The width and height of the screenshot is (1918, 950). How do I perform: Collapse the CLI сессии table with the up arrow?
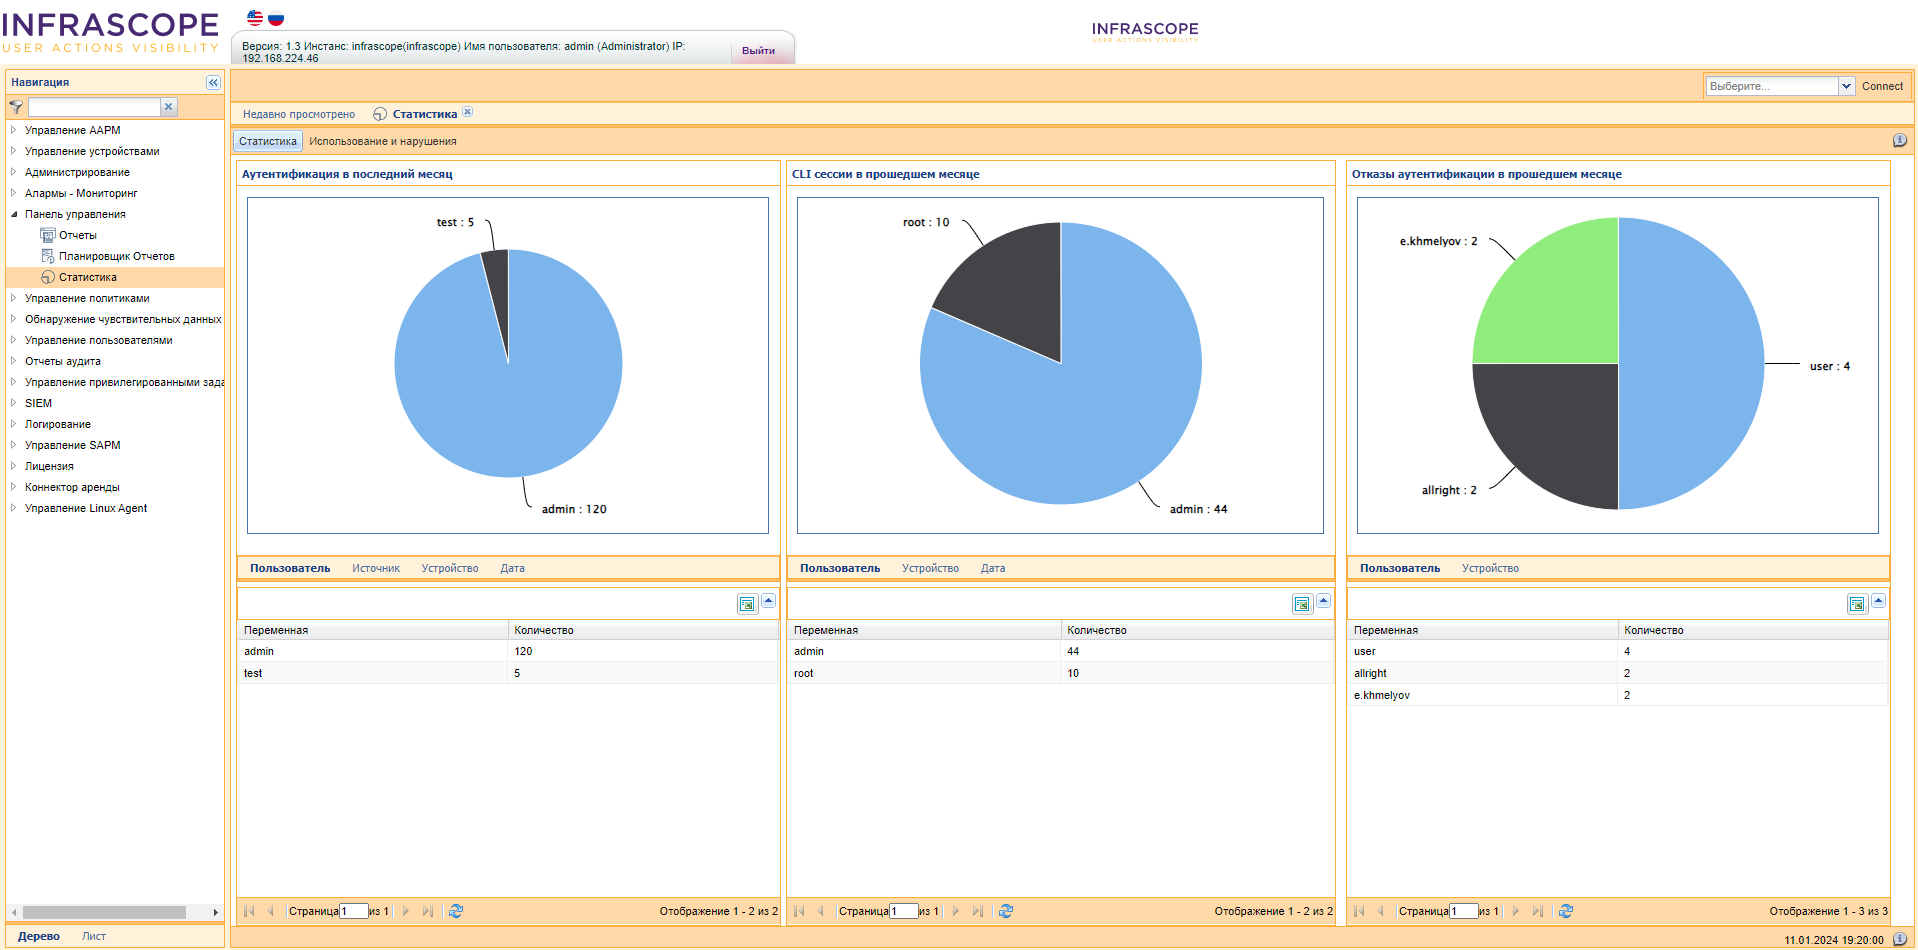coord(1324,601)
